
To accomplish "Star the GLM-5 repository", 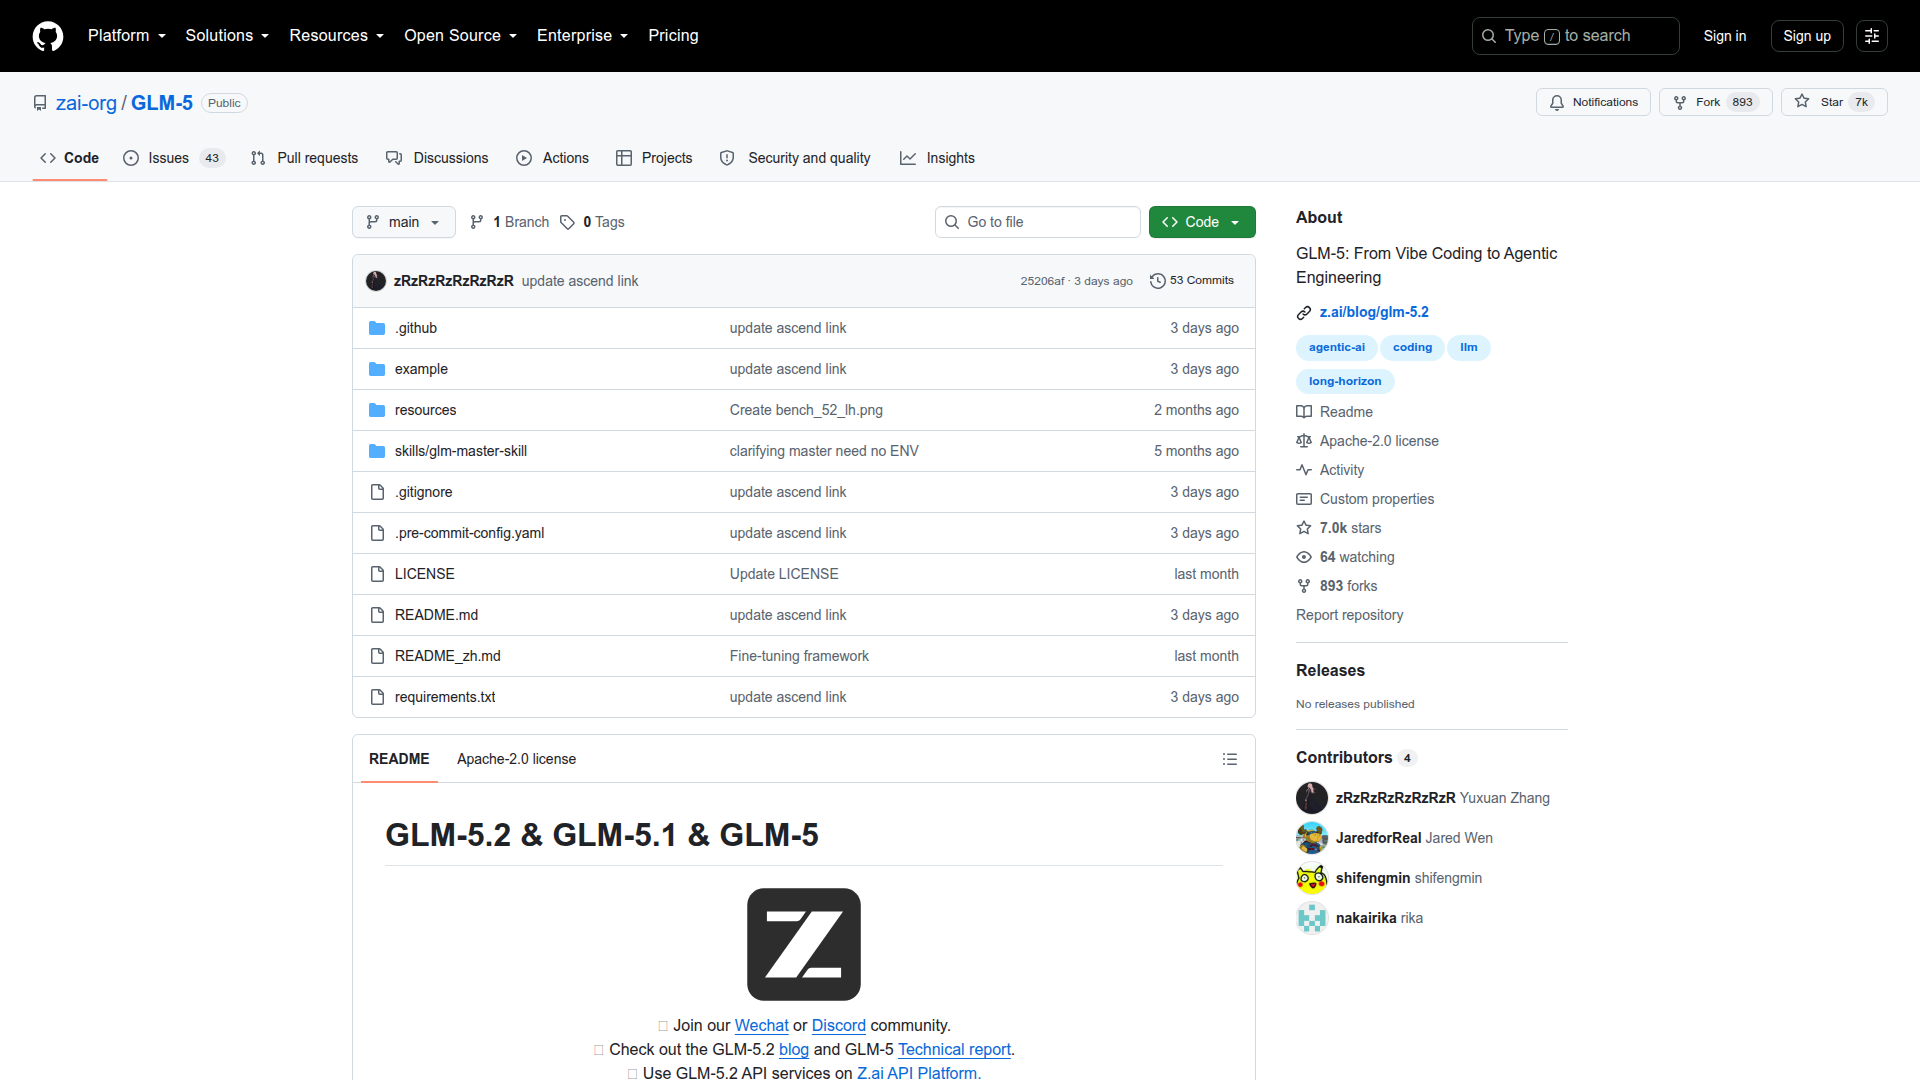I will [1834, 102].
